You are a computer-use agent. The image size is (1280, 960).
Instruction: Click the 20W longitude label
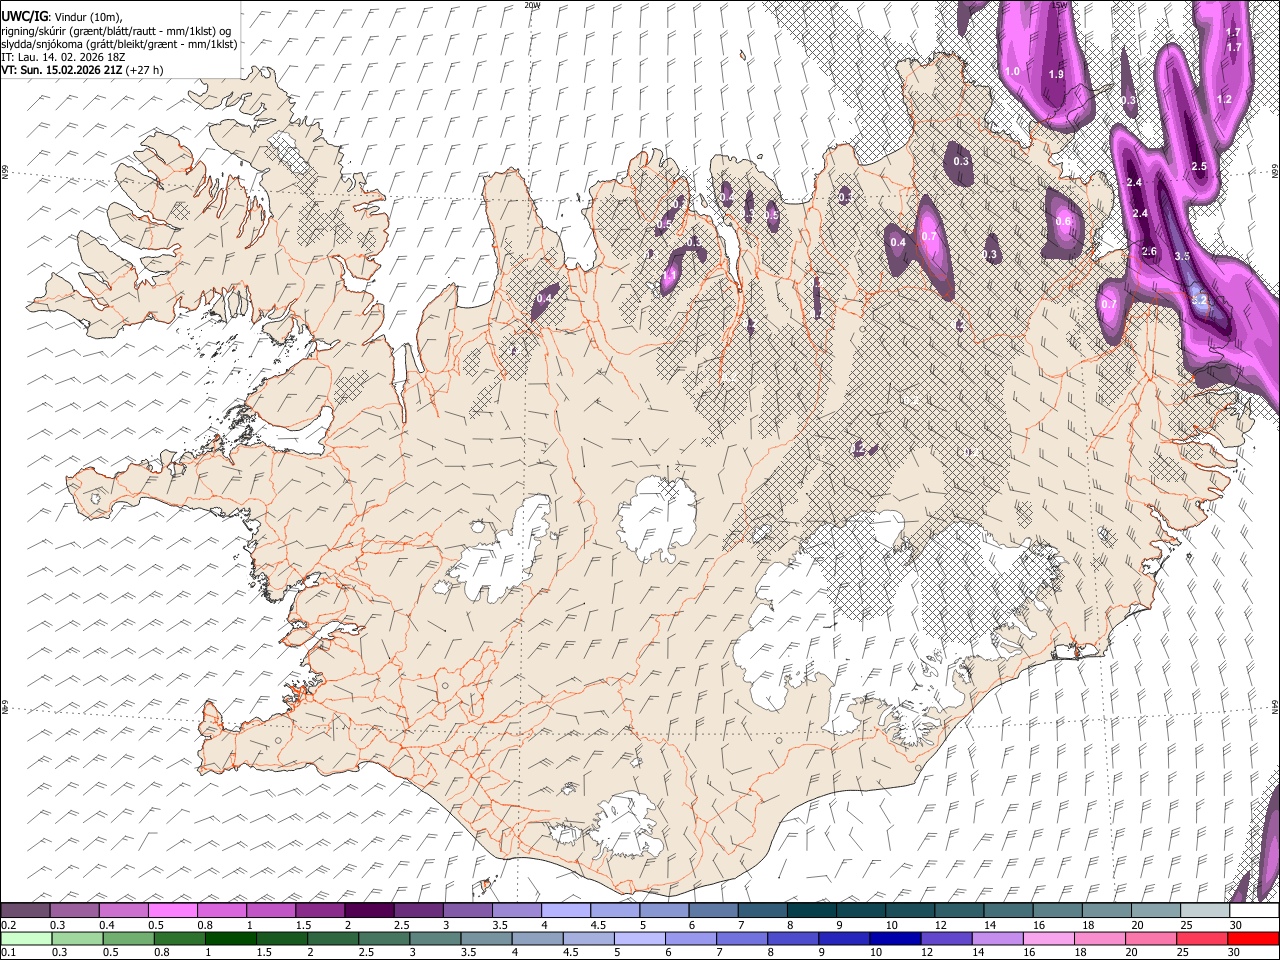[x=533, y=5]
